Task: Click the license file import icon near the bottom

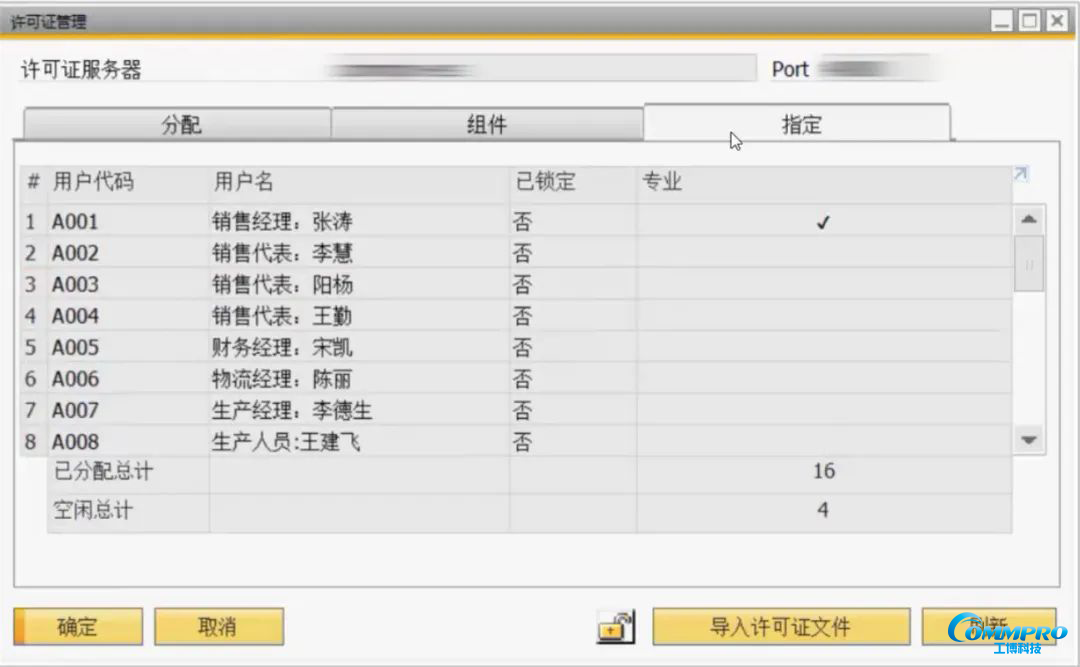Action: pyautogui.click(x=615, y=626)
